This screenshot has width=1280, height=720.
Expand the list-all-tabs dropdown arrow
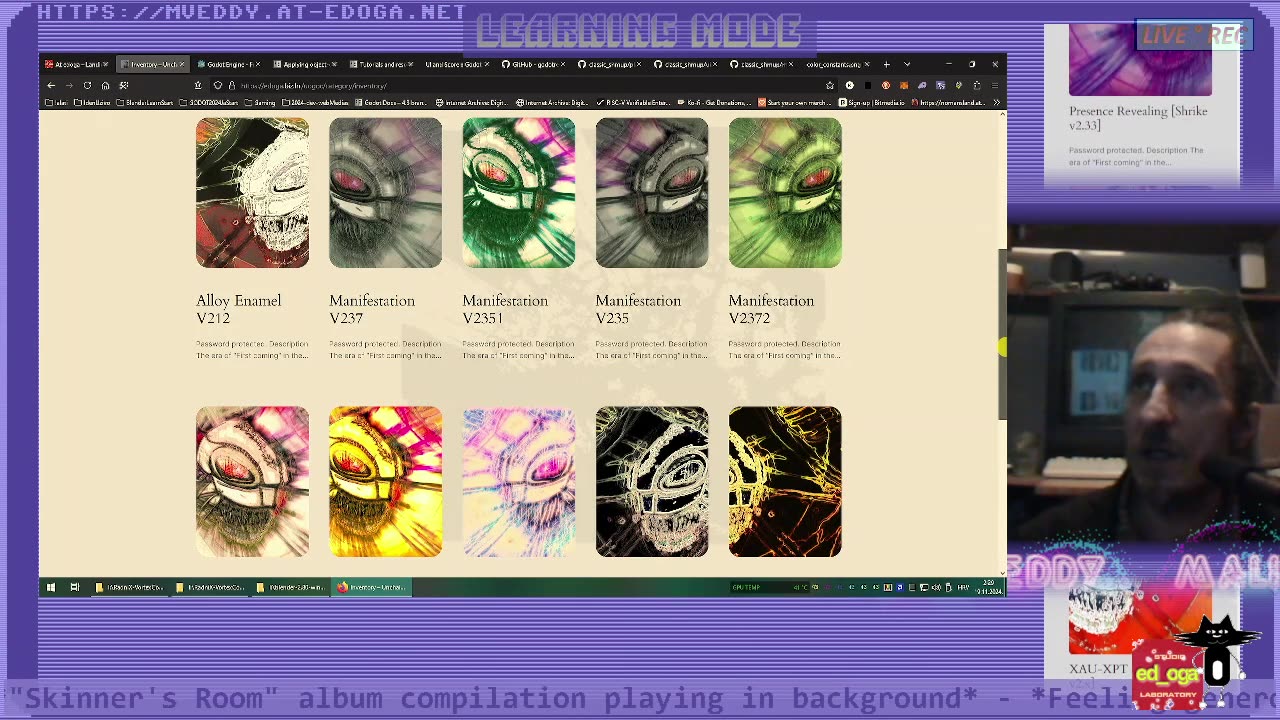907,65
